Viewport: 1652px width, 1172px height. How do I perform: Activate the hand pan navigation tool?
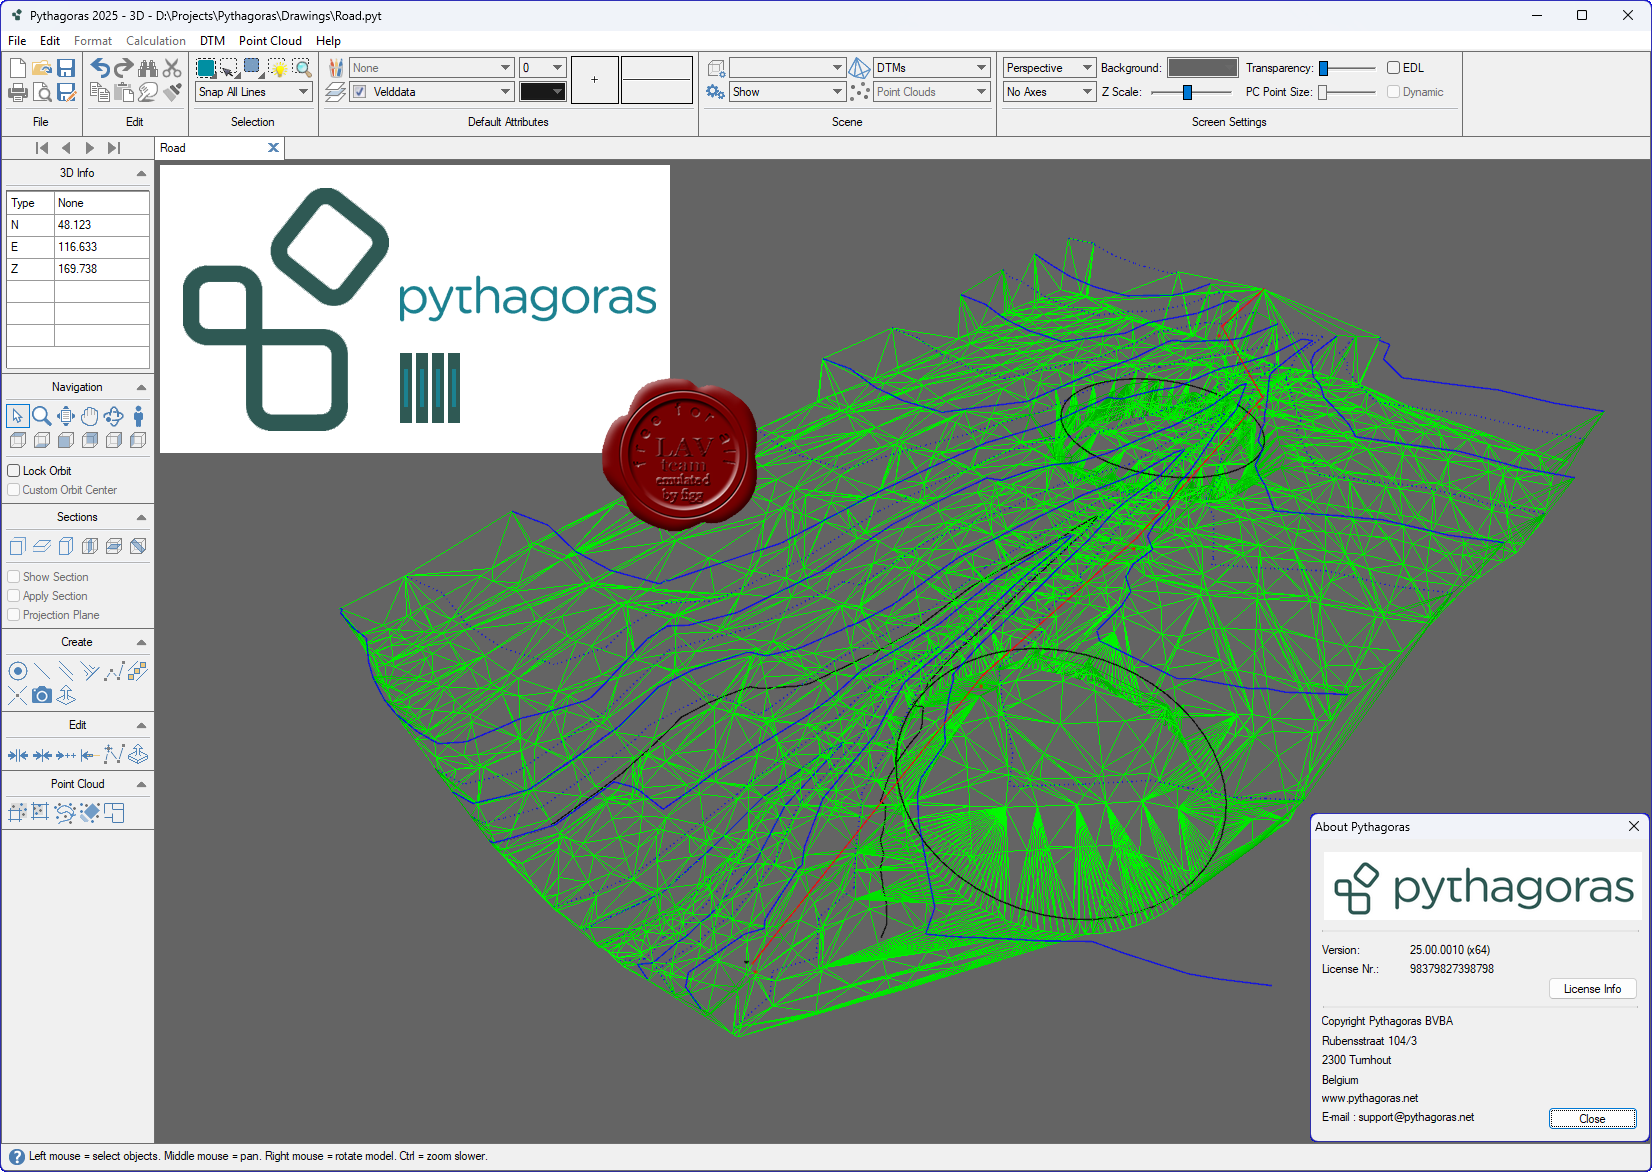(x=90, y=416)
